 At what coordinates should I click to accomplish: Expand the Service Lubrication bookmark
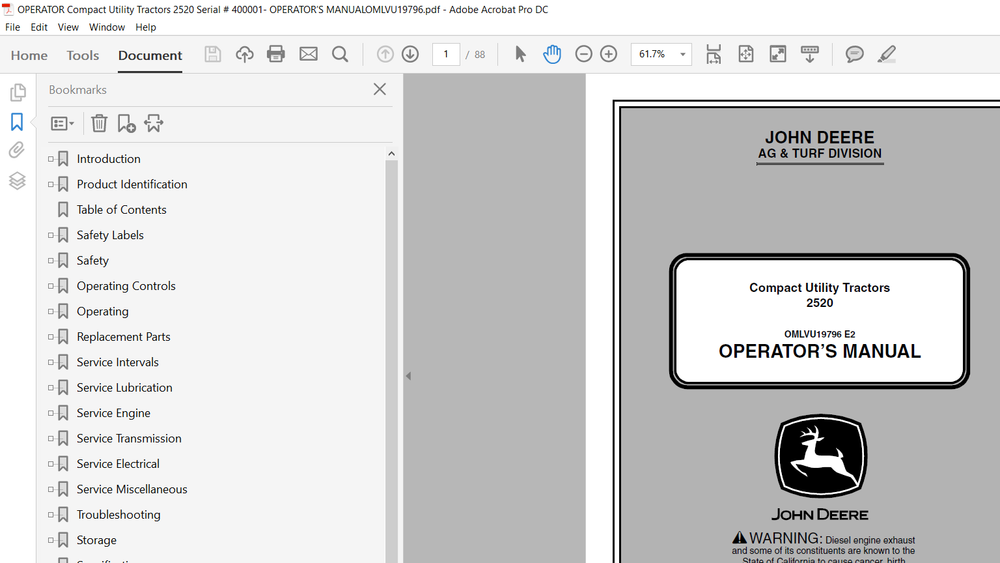[51, 388]
